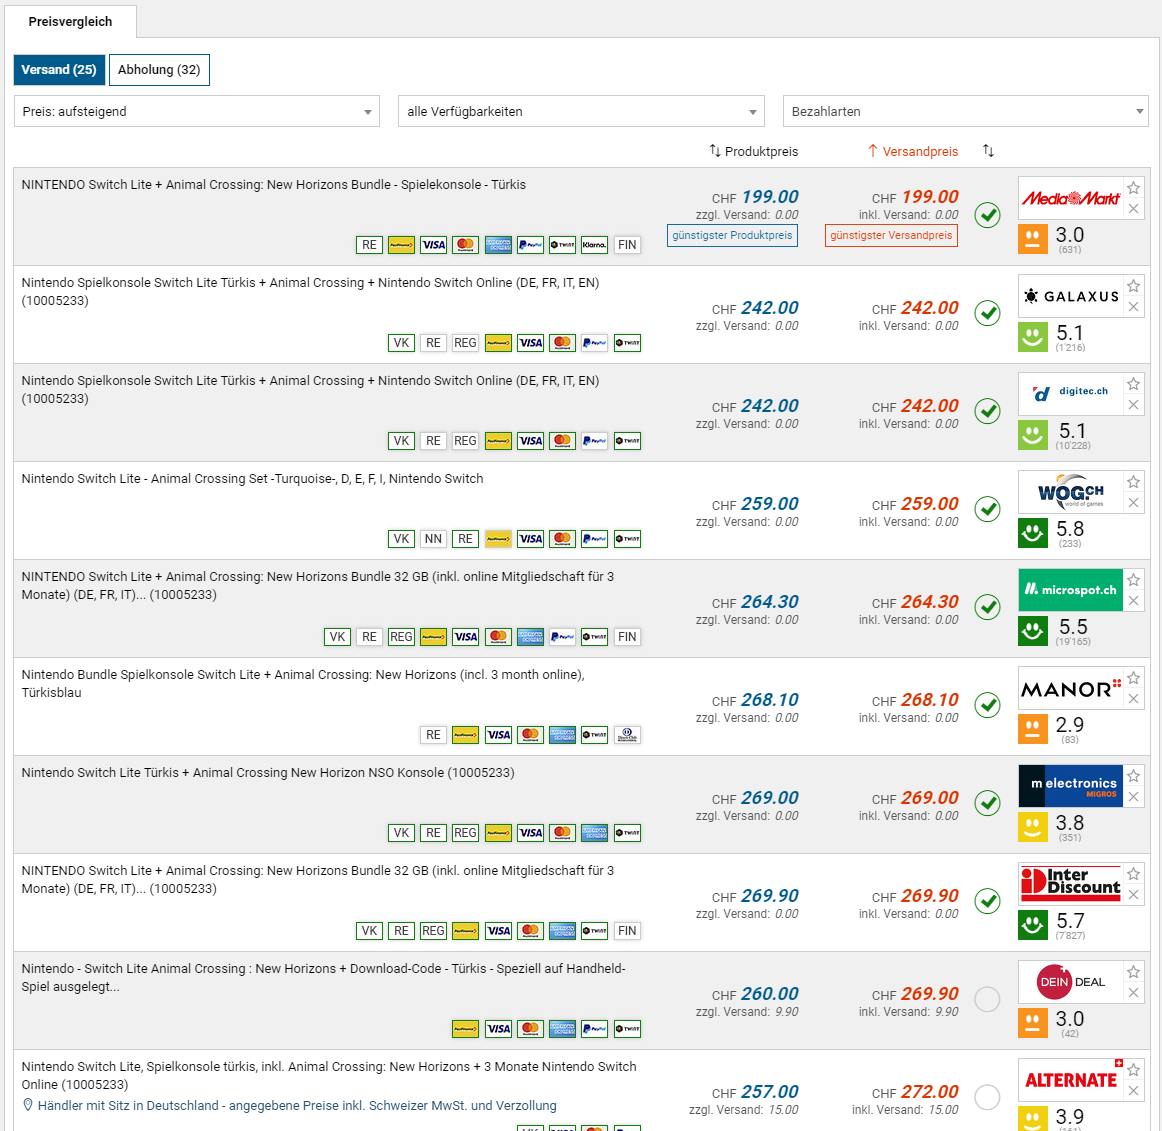Favorite the Manor offer with star
The height and width of the screenshot is (1131, 1162).
coord(1133,678)
